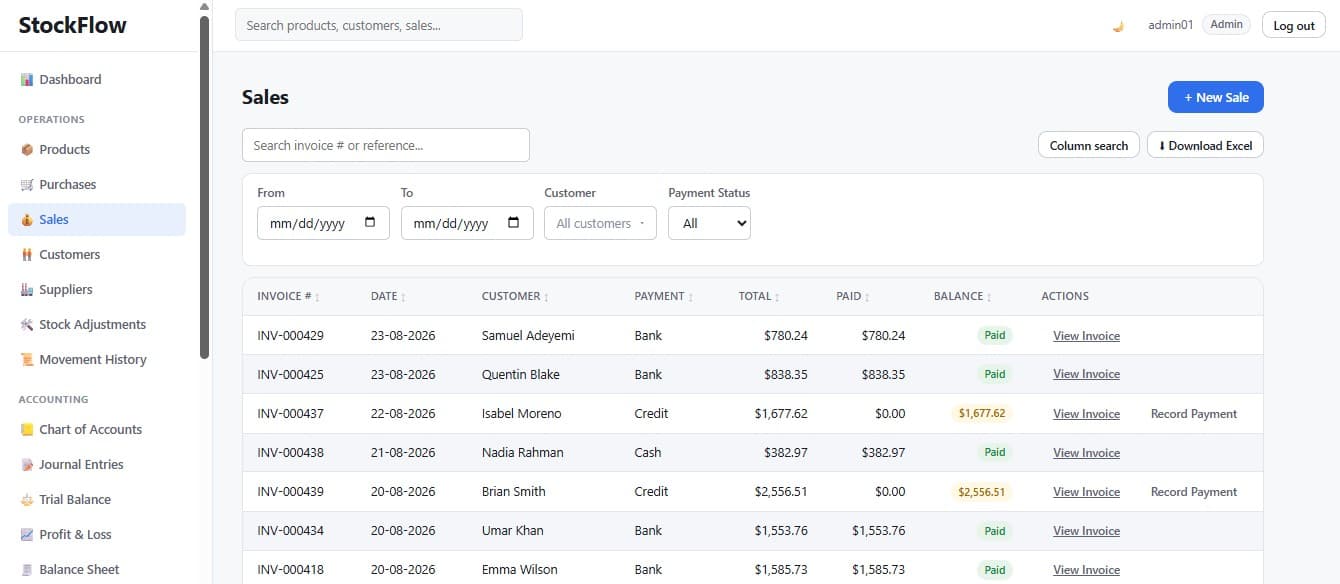The image size is (1340, 584).
Task: Click the Paid badge for INV-000438
Action: [995, 453]
